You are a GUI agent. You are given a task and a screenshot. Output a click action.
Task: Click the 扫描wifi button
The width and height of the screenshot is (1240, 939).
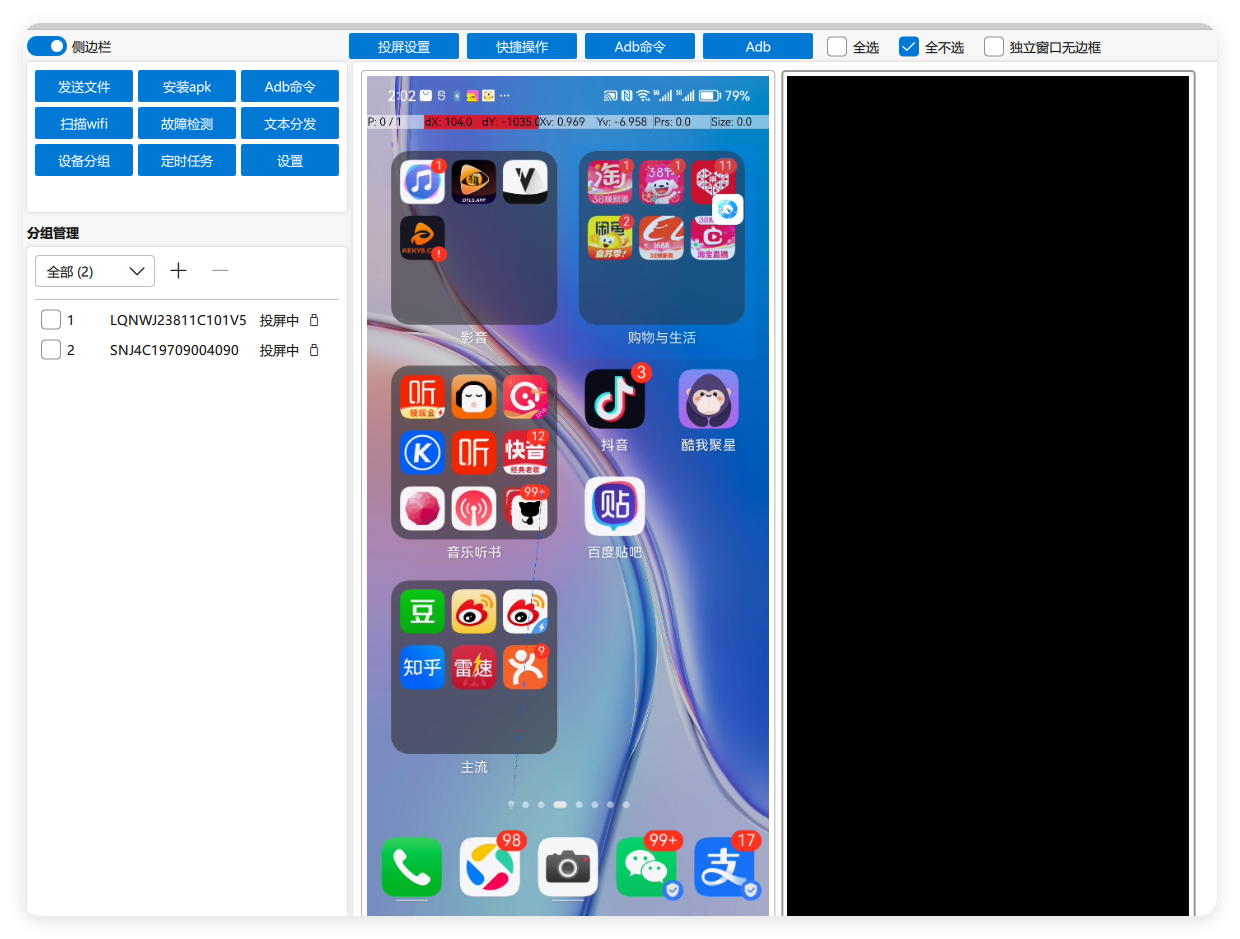[x=84, y=123]
